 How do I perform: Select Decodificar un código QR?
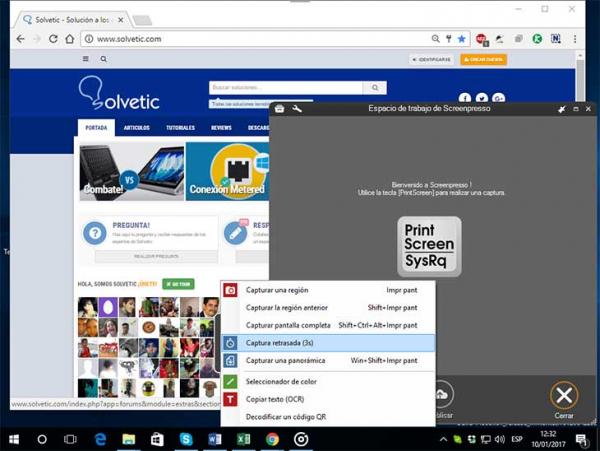coord(328,417)
